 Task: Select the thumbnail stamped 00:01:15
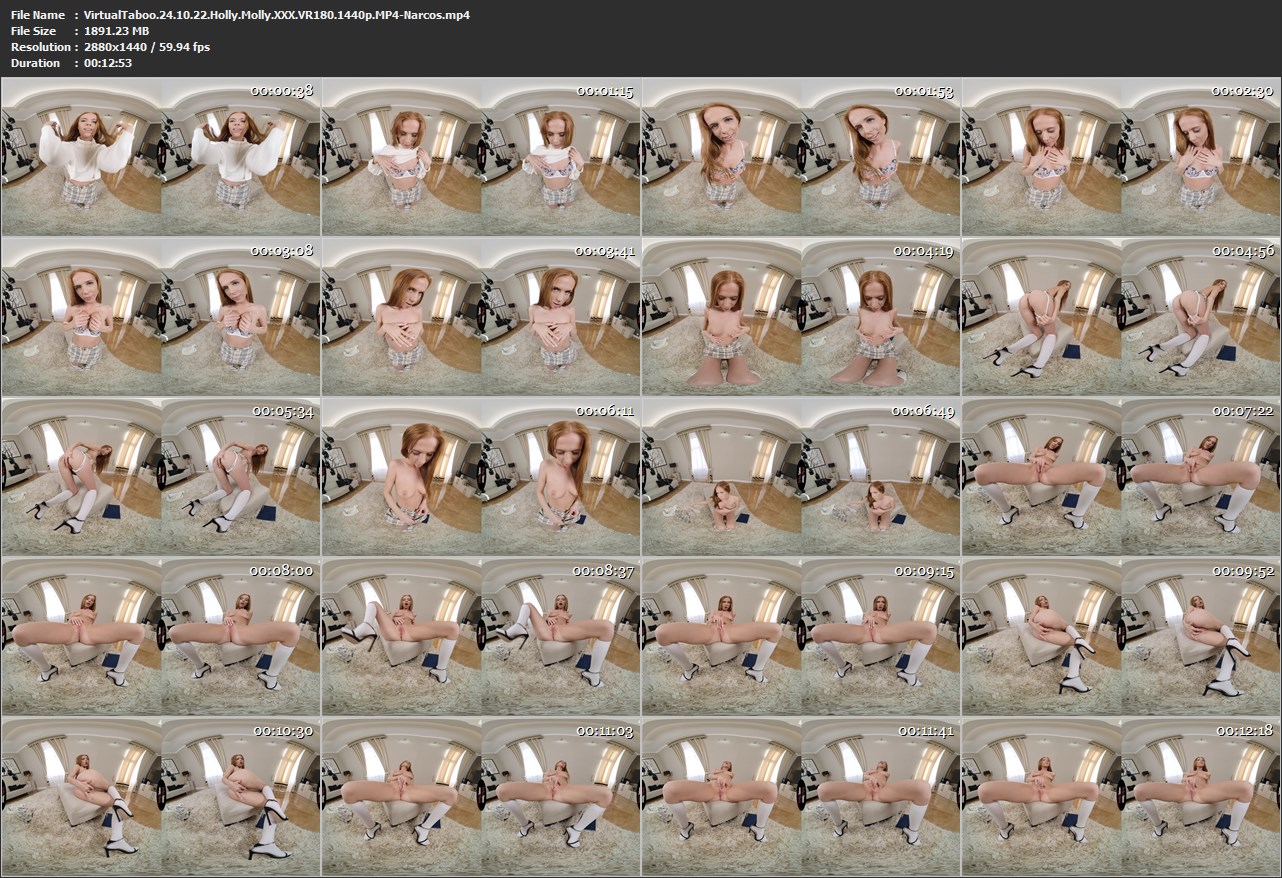click(481, 157)
